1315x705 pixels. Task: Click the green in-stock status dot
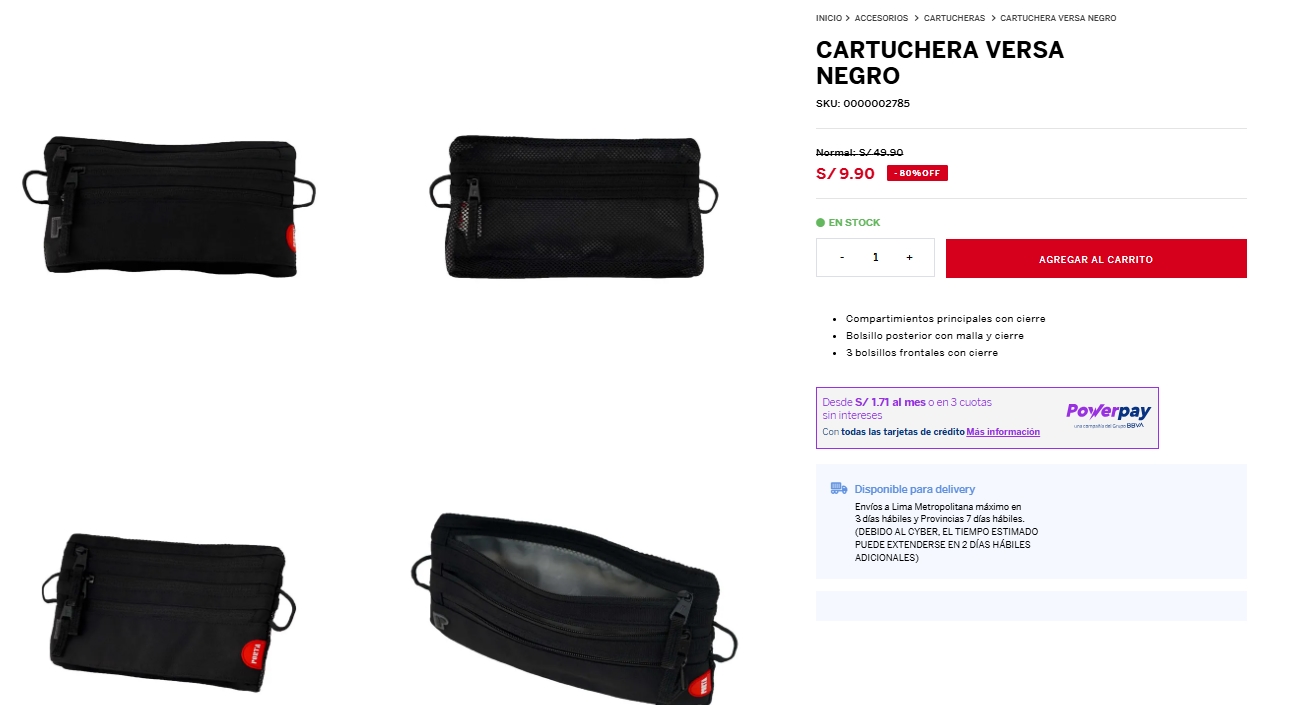820,223
